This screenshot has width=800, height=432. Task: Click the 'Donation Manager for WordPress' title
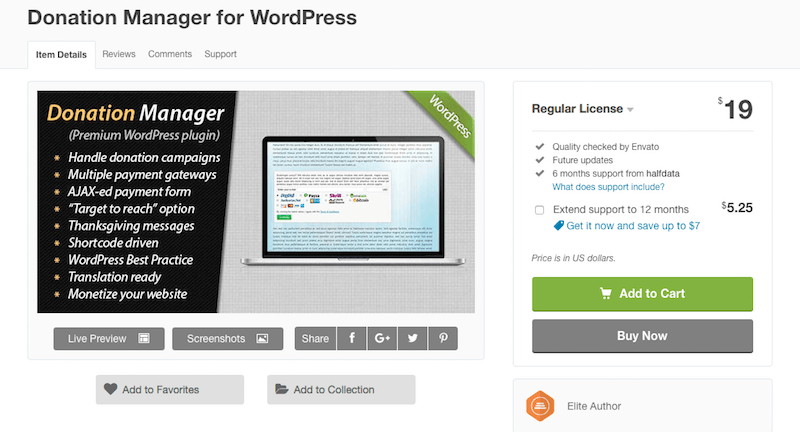click(192, 17)
